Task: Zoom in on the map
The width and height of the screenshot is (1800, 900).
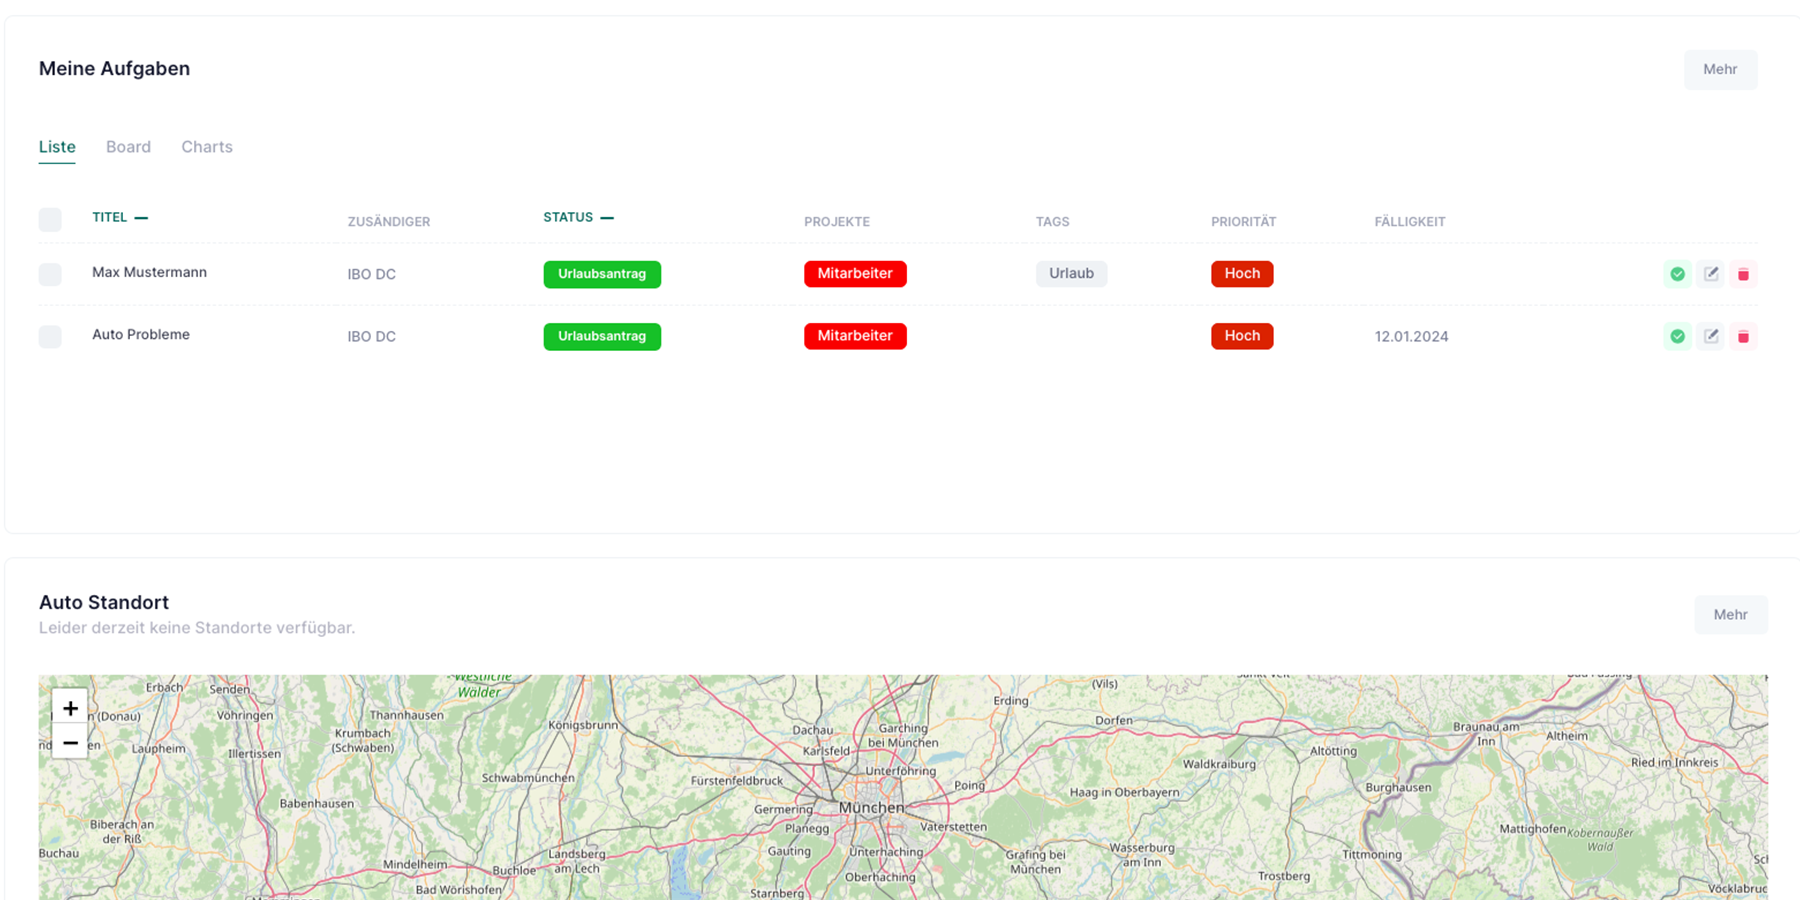Action: pyautogui.click(x=70, y=708)
